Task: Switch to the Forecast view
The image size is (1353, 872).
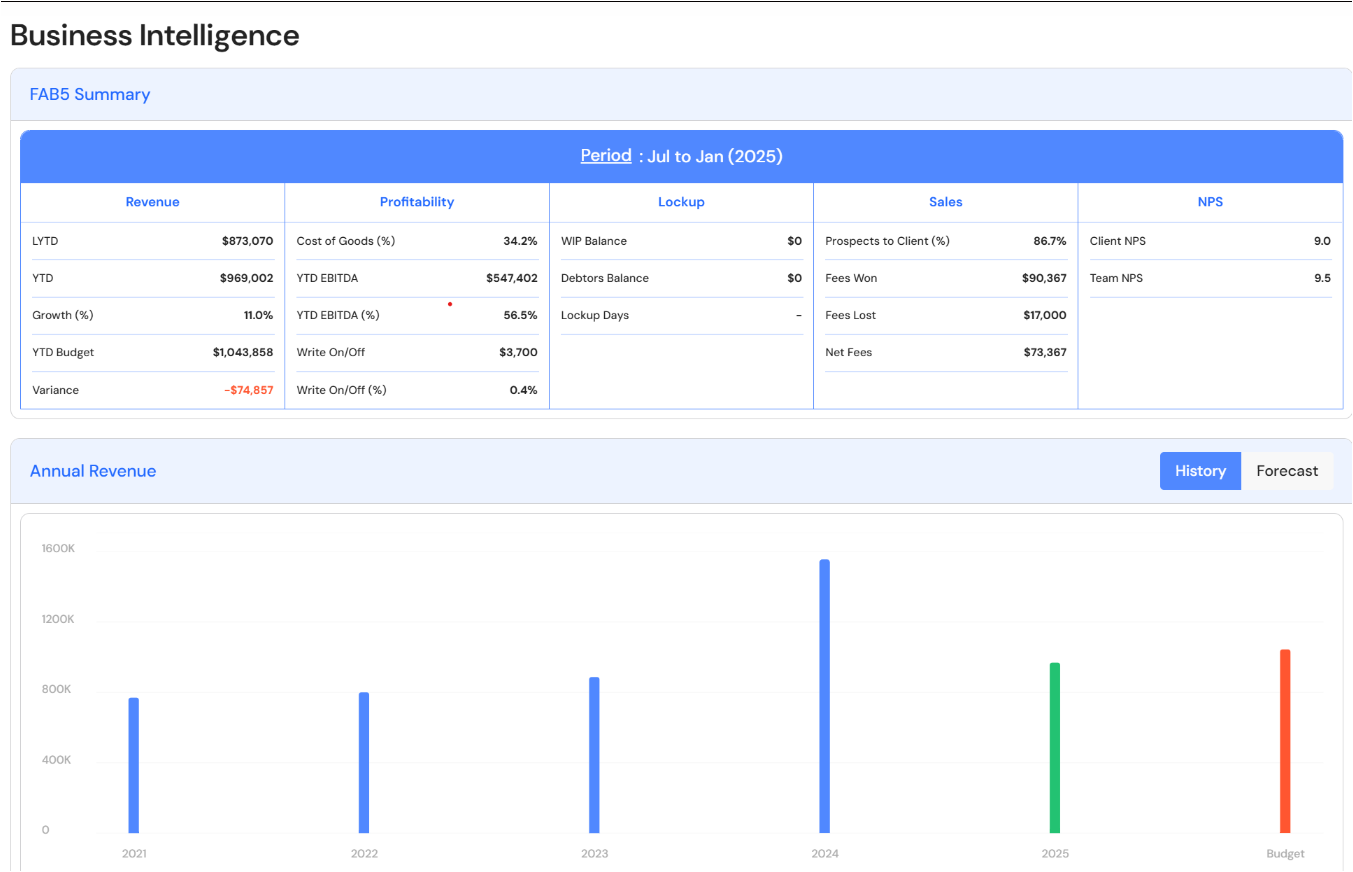Action: [x=1287, y=471]
